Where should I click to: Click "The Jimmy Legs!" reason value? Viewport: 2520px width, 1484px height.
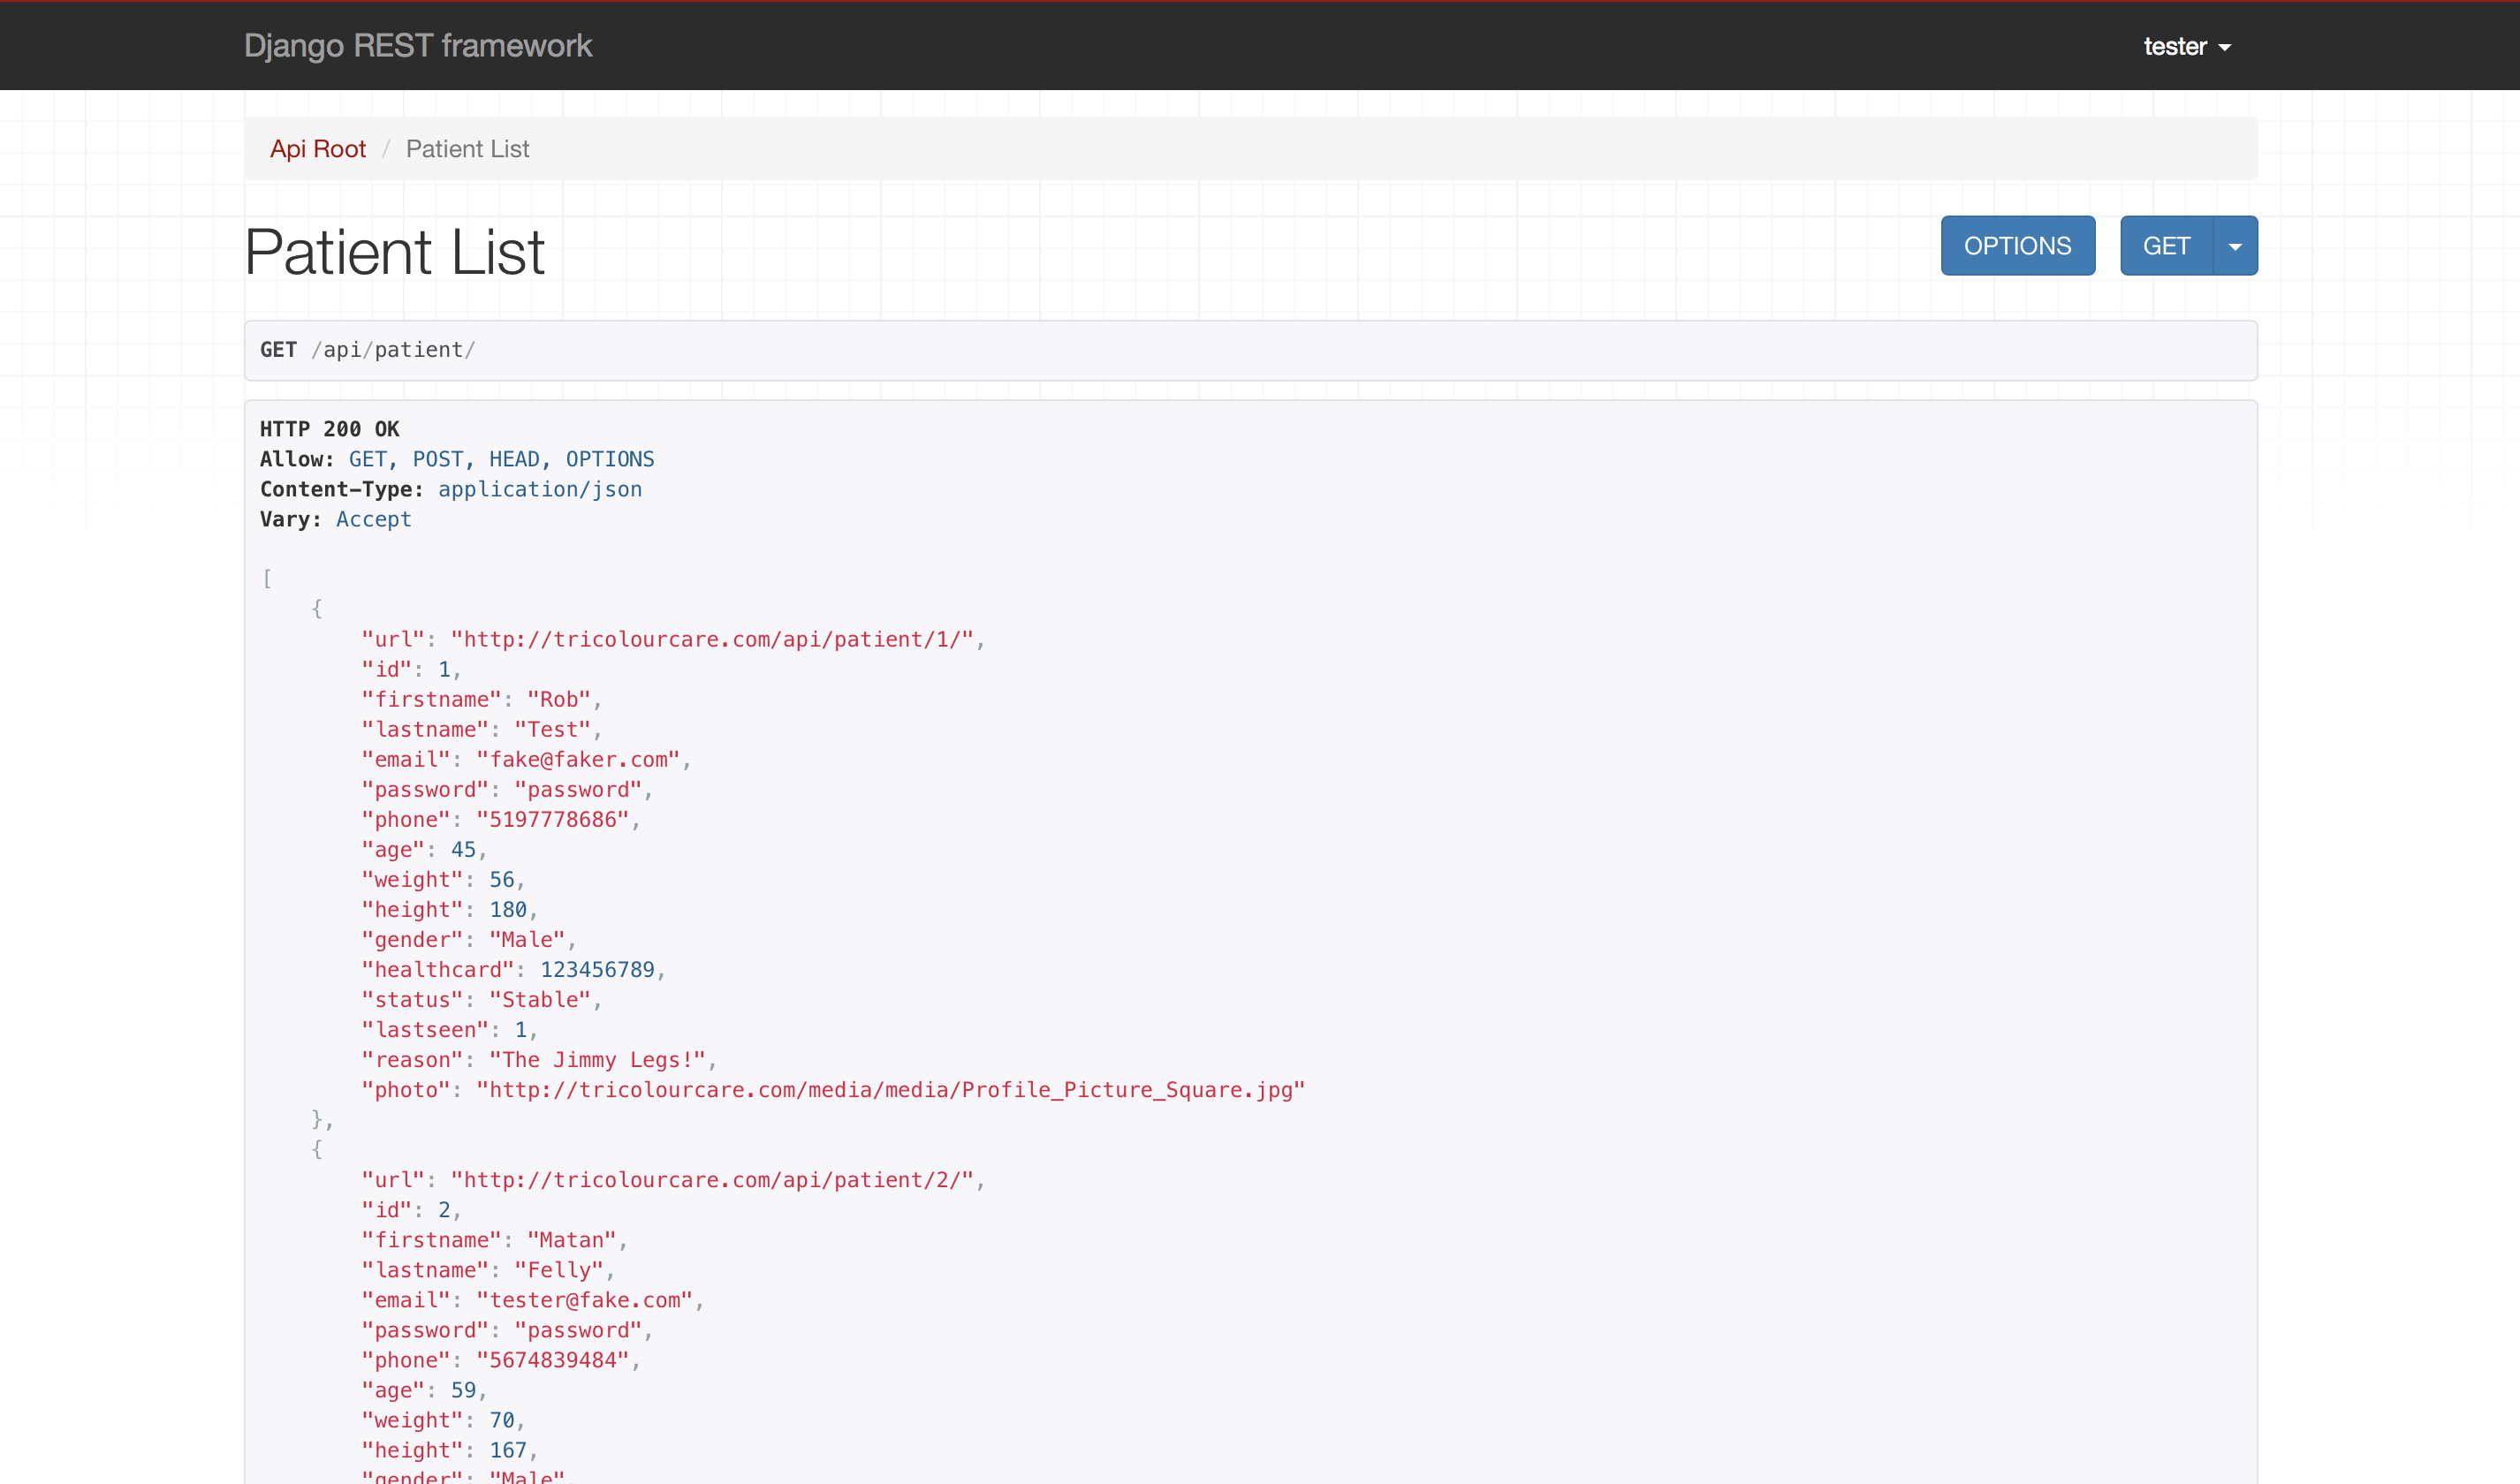pyautogui.click(x=597, y=1060)
